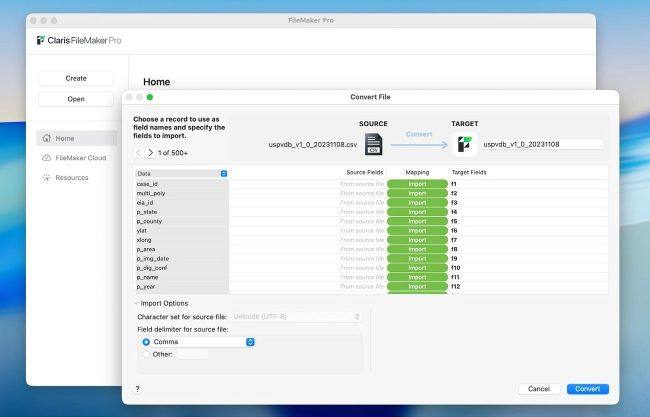
Task: Select the Other delimiter radio button
Action: [x=146, y=354]
